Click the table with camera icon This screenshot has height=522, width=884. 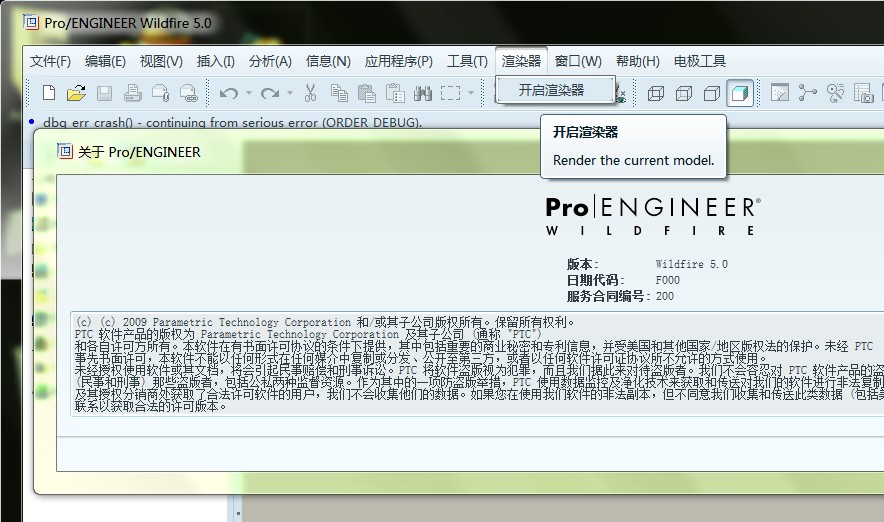click(x=863, y=92)
